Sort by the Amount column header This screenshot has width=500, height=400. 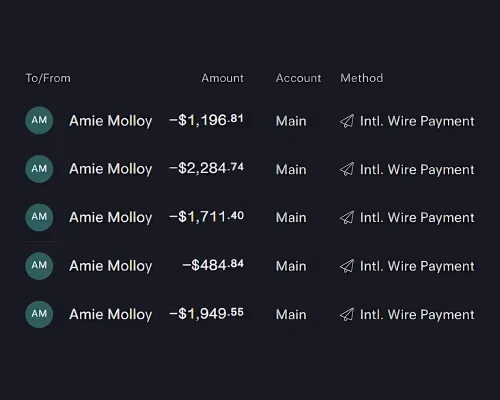point(222,78)
